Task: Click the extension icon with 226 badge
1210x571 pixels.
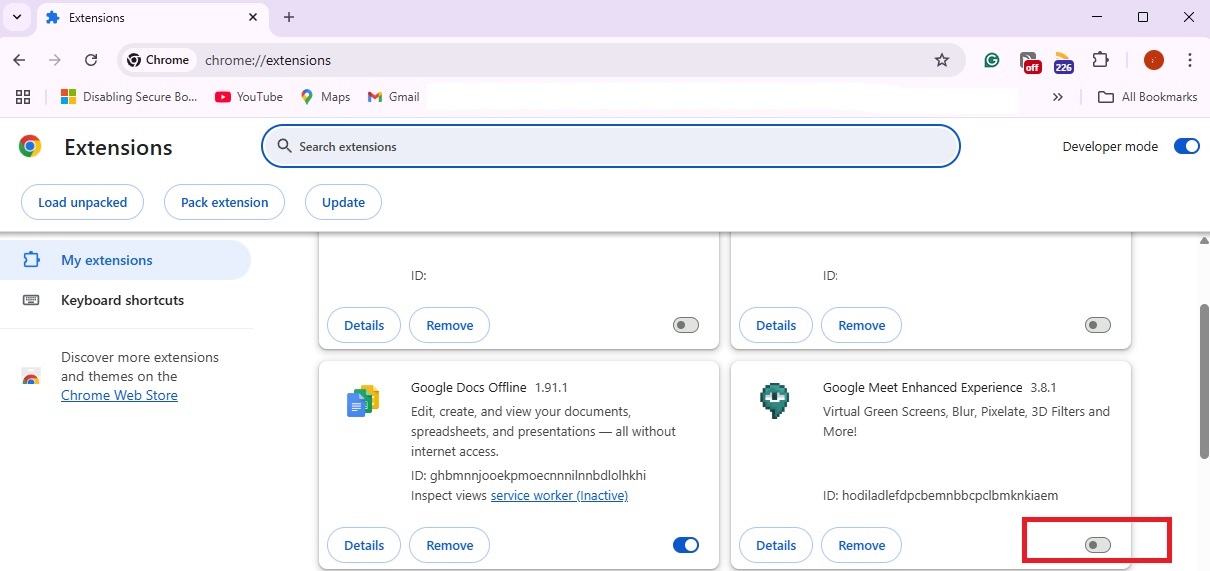Action: point(1064,62)
